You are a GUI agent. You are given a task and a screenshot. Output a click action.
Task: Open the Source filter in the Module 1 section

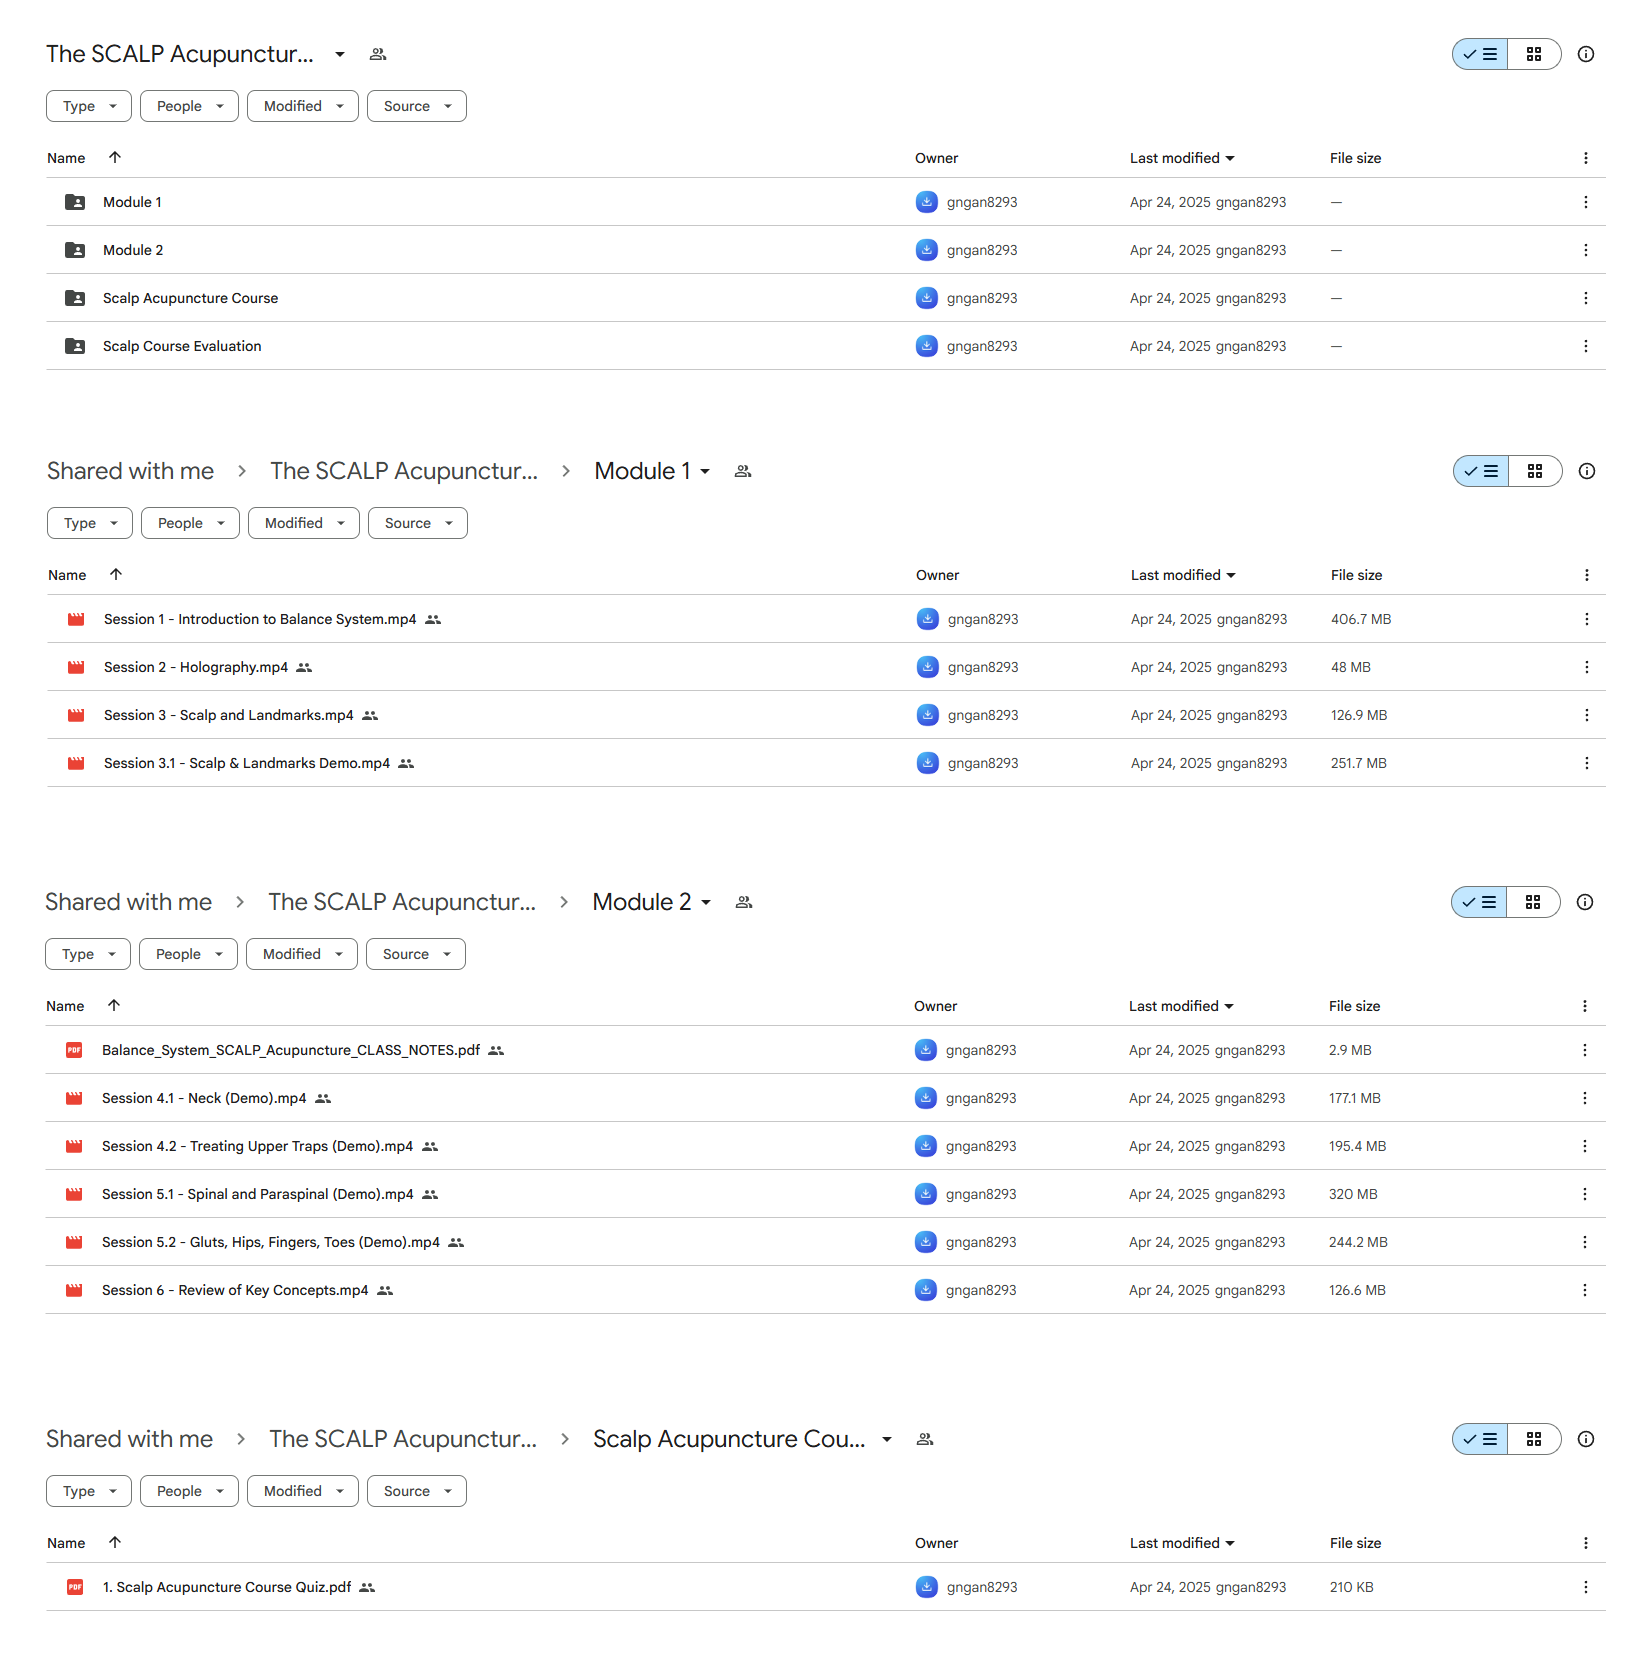[418, 523]
